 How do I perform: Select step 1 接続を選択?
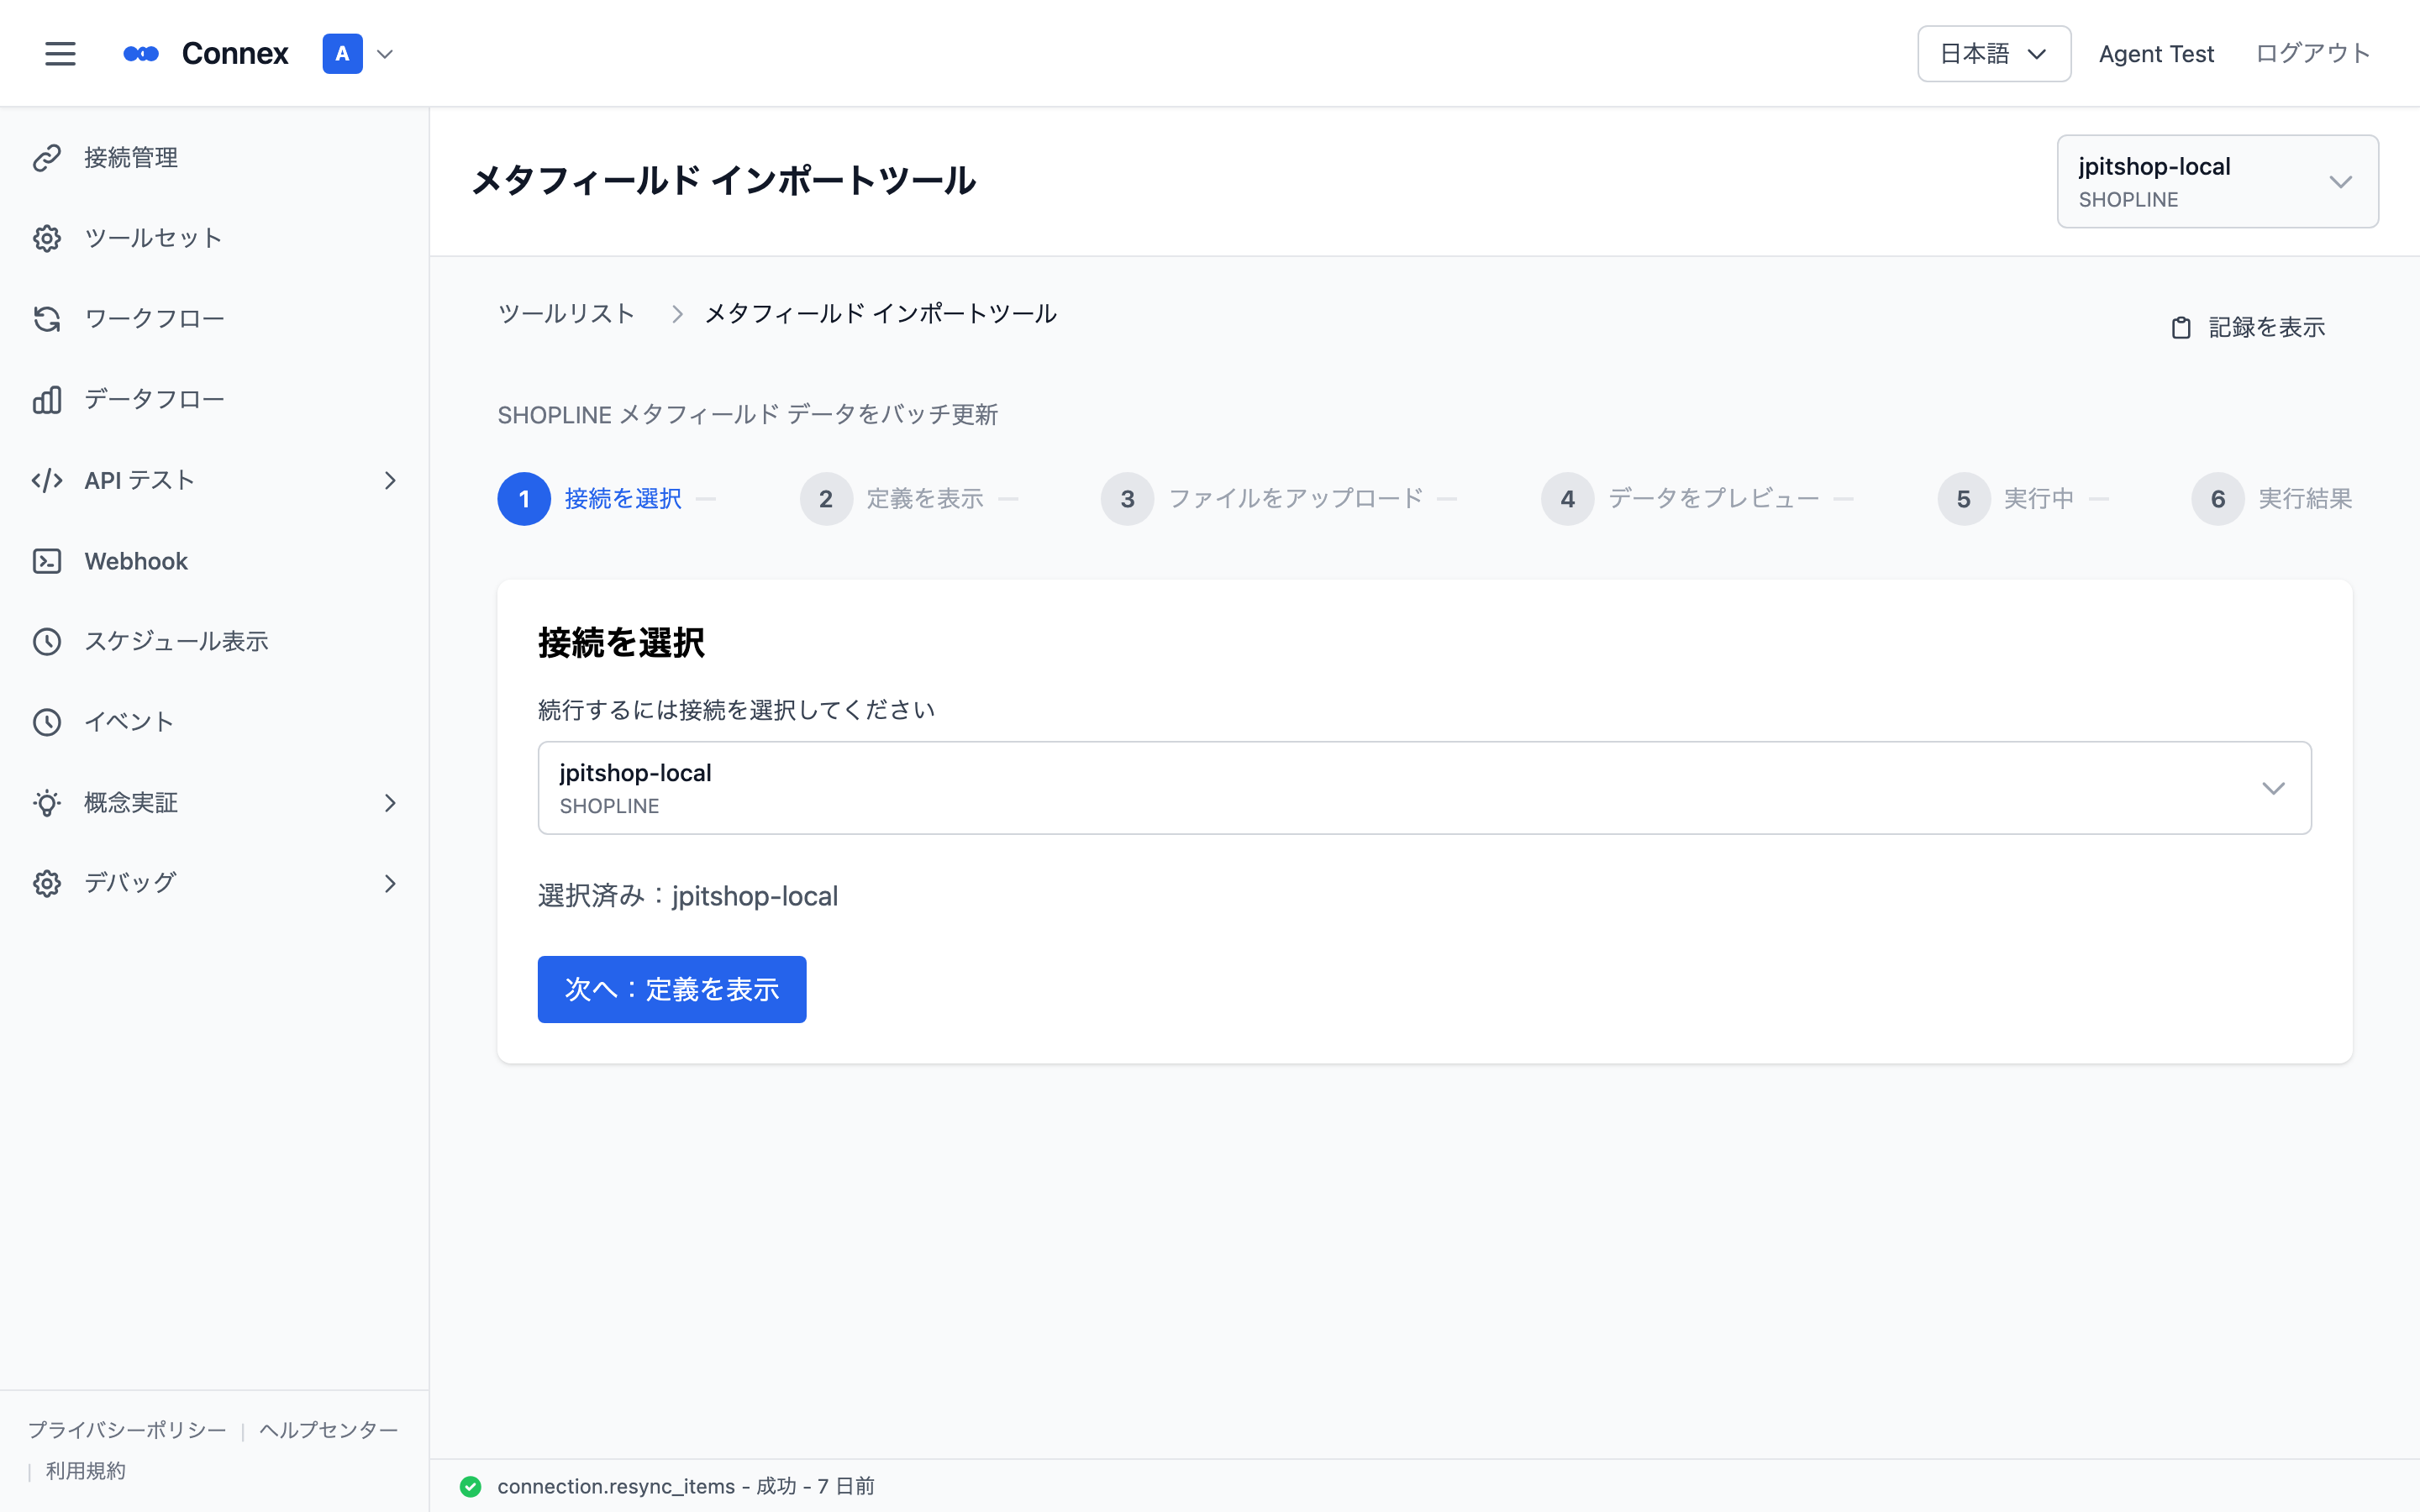(590, 499)
